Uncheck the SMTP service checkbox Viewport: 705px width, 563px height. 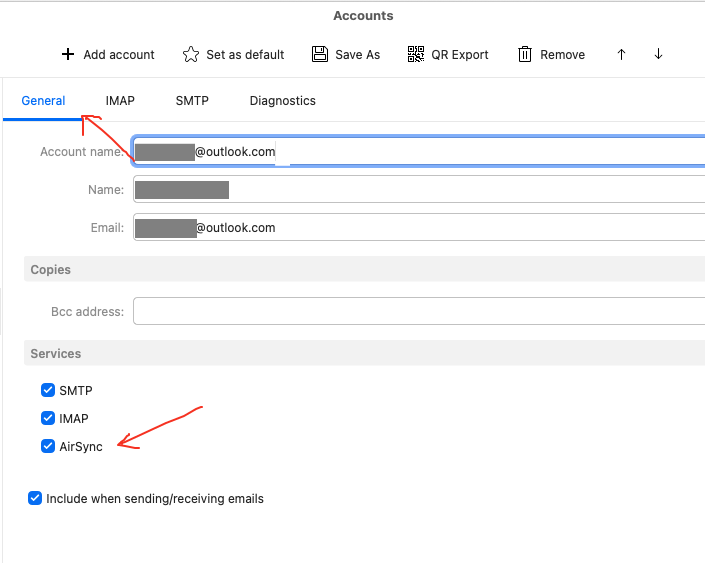coord(48,390)
